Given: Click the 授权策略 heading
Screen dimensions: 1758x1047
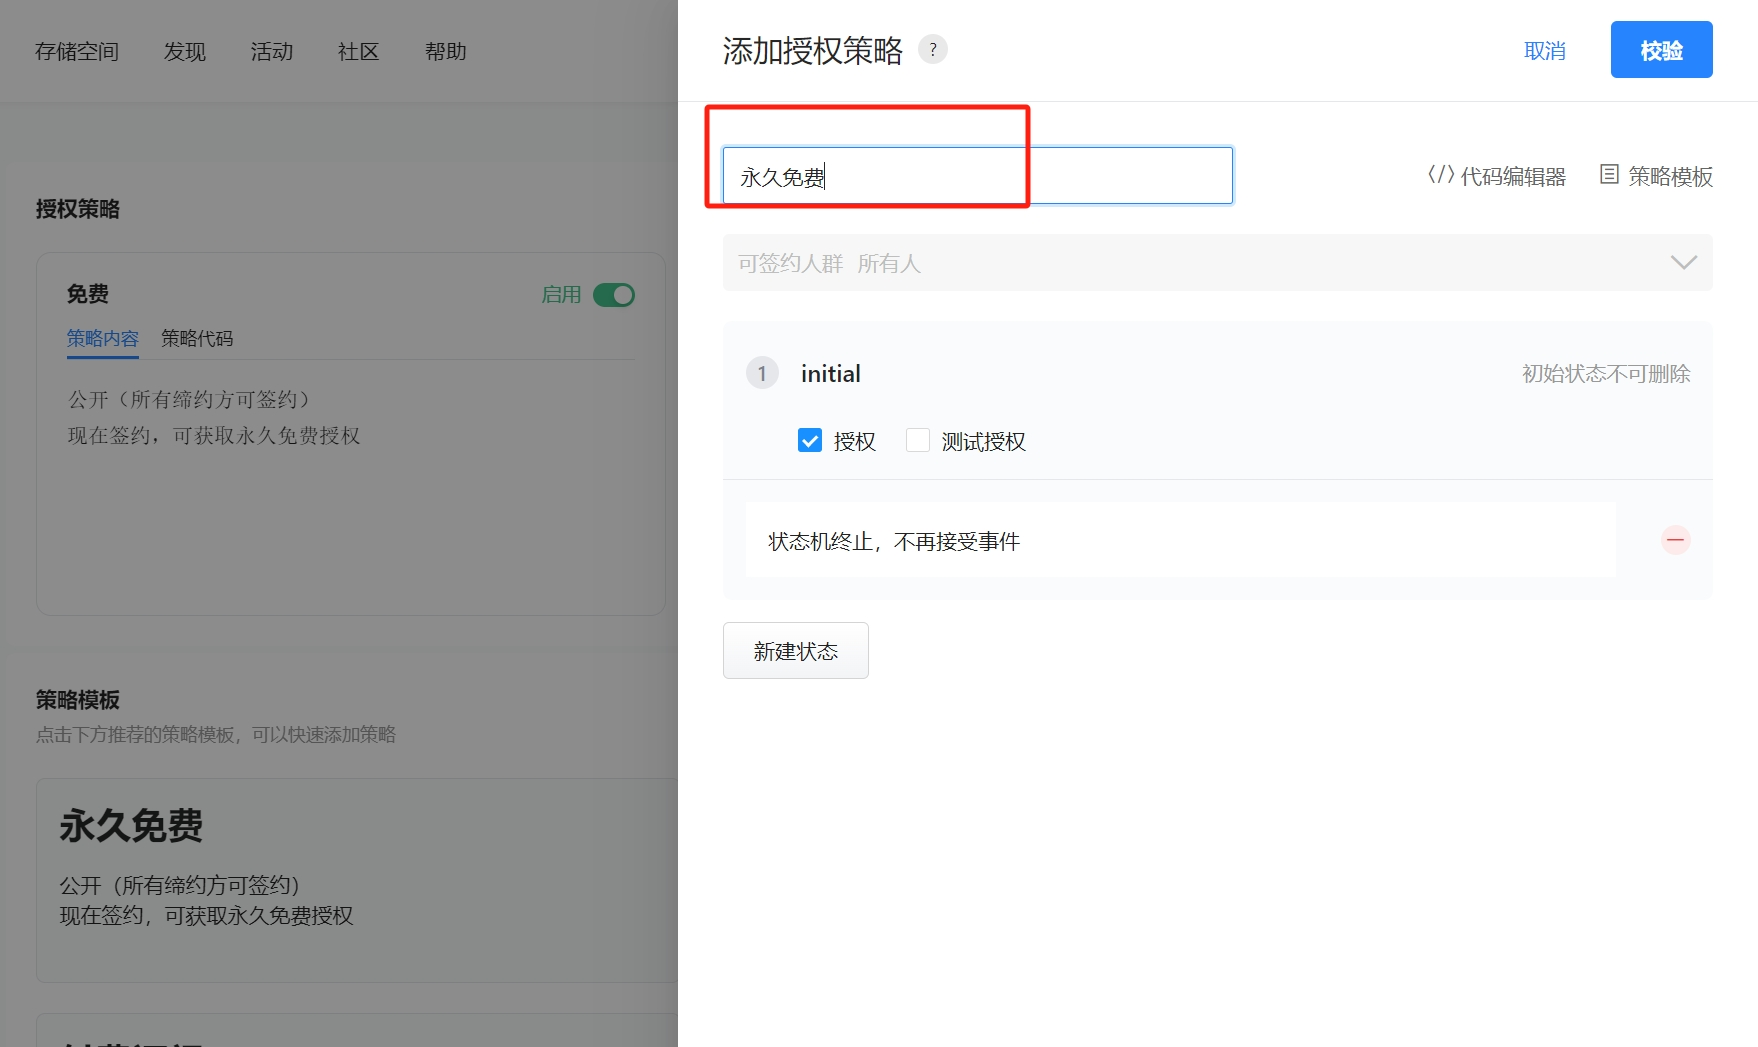Looking at the screenshot, I should click(x=78, y=209).
